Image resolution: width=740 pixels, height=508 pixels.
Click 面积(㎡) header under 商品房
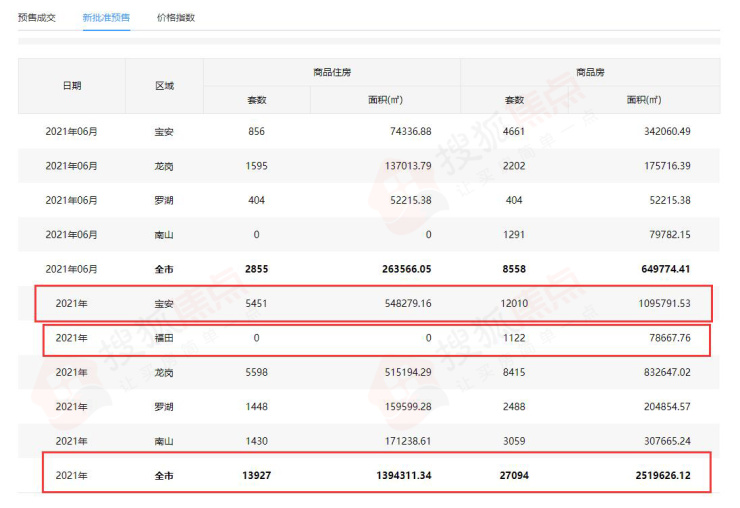pos(644,100)
